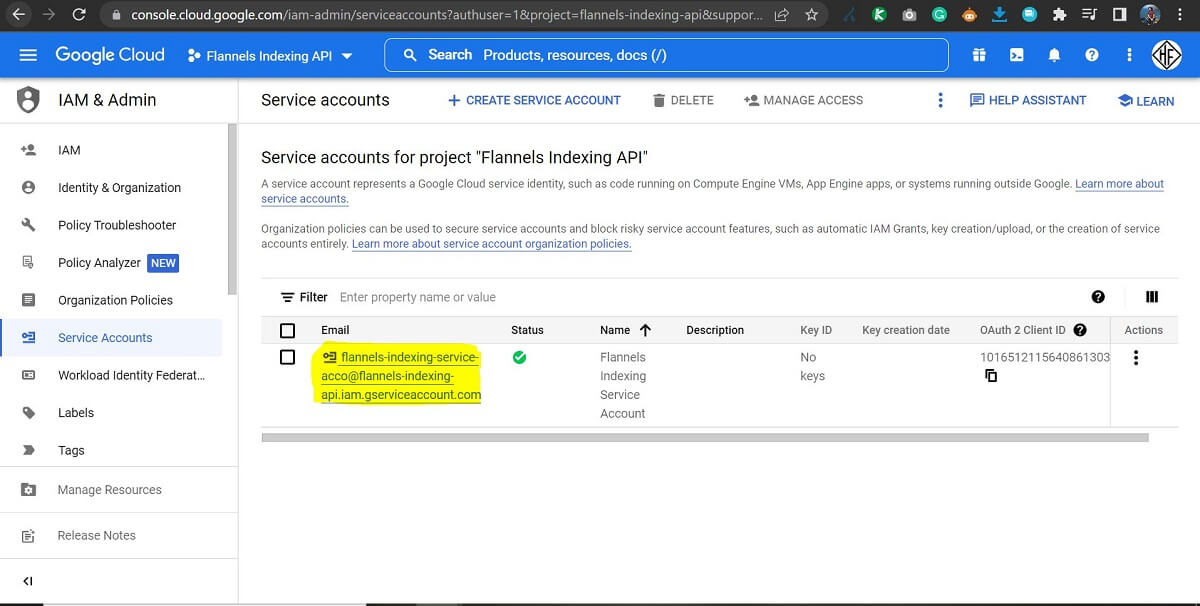Click the Labels tag icon in the sidebar
This screenshot has height=606, width=1200.
coord(28,412)
